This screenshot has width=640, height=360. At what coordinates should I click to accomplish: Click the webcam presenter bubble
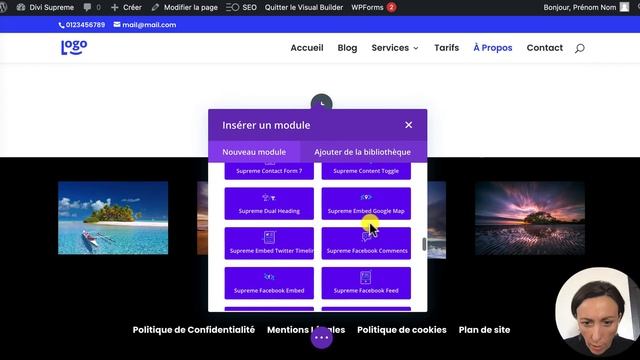pos(598,311)
